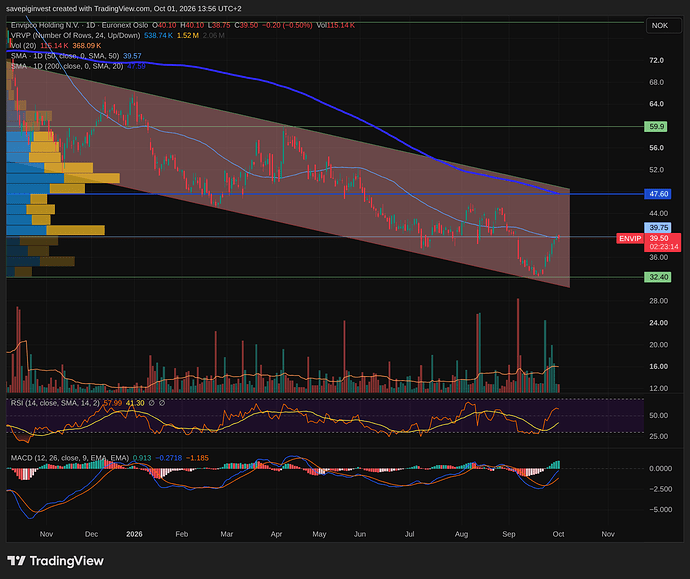This screenshot has width=690, height=579.
Task: Open the VRVP indicator legend
Action: coord(76,36)
